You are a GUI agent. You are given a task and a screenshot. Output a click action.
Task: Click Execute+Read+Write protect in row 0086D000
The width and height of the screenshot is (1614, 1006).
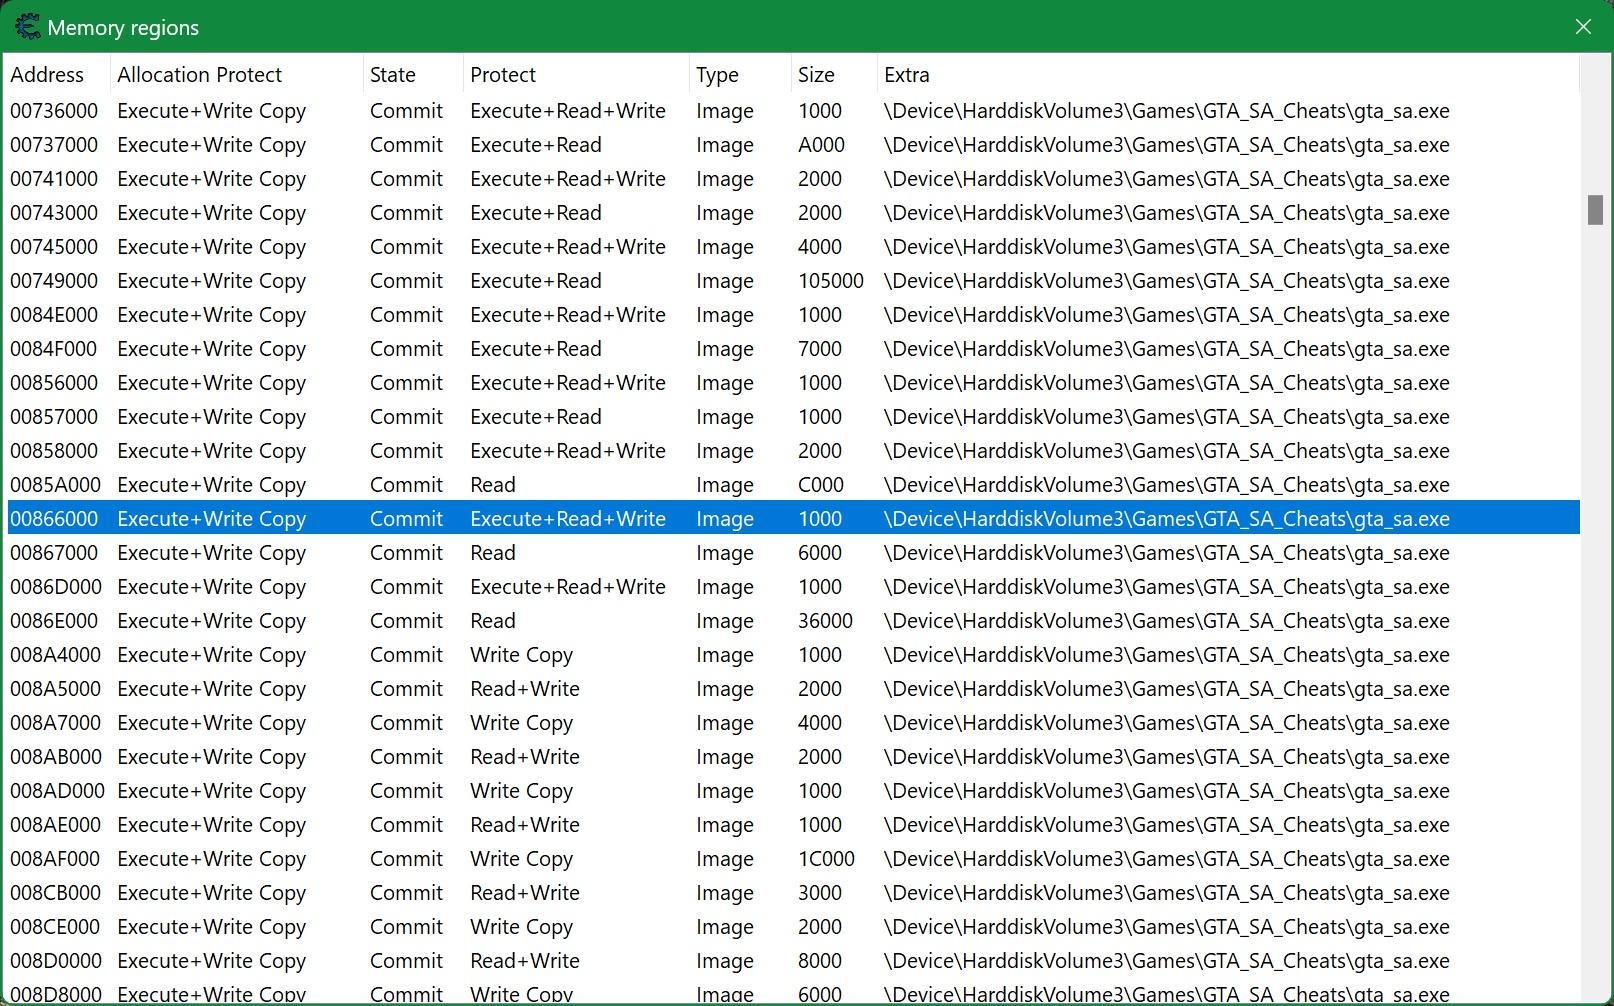click(x=568, y=587)
